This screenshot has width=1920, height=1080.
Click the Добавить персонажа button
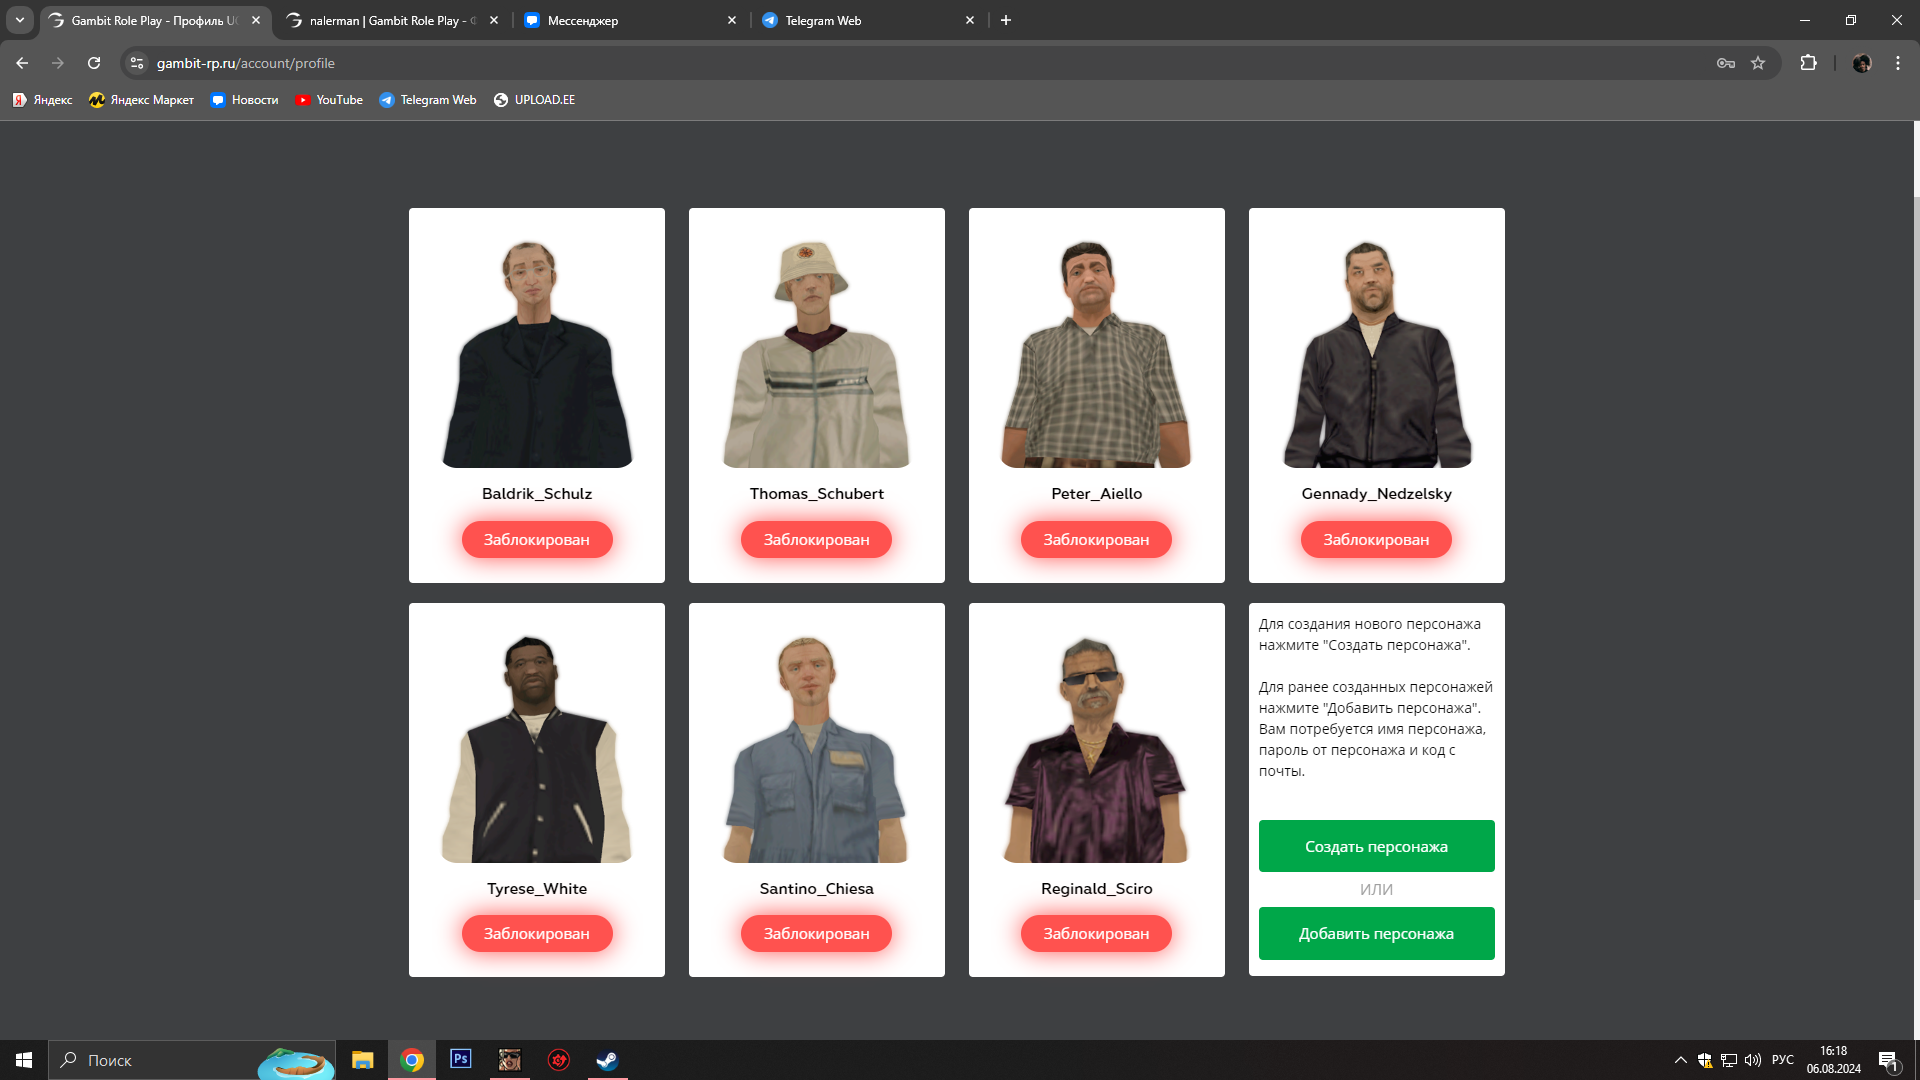click(x=1376, y=933)
